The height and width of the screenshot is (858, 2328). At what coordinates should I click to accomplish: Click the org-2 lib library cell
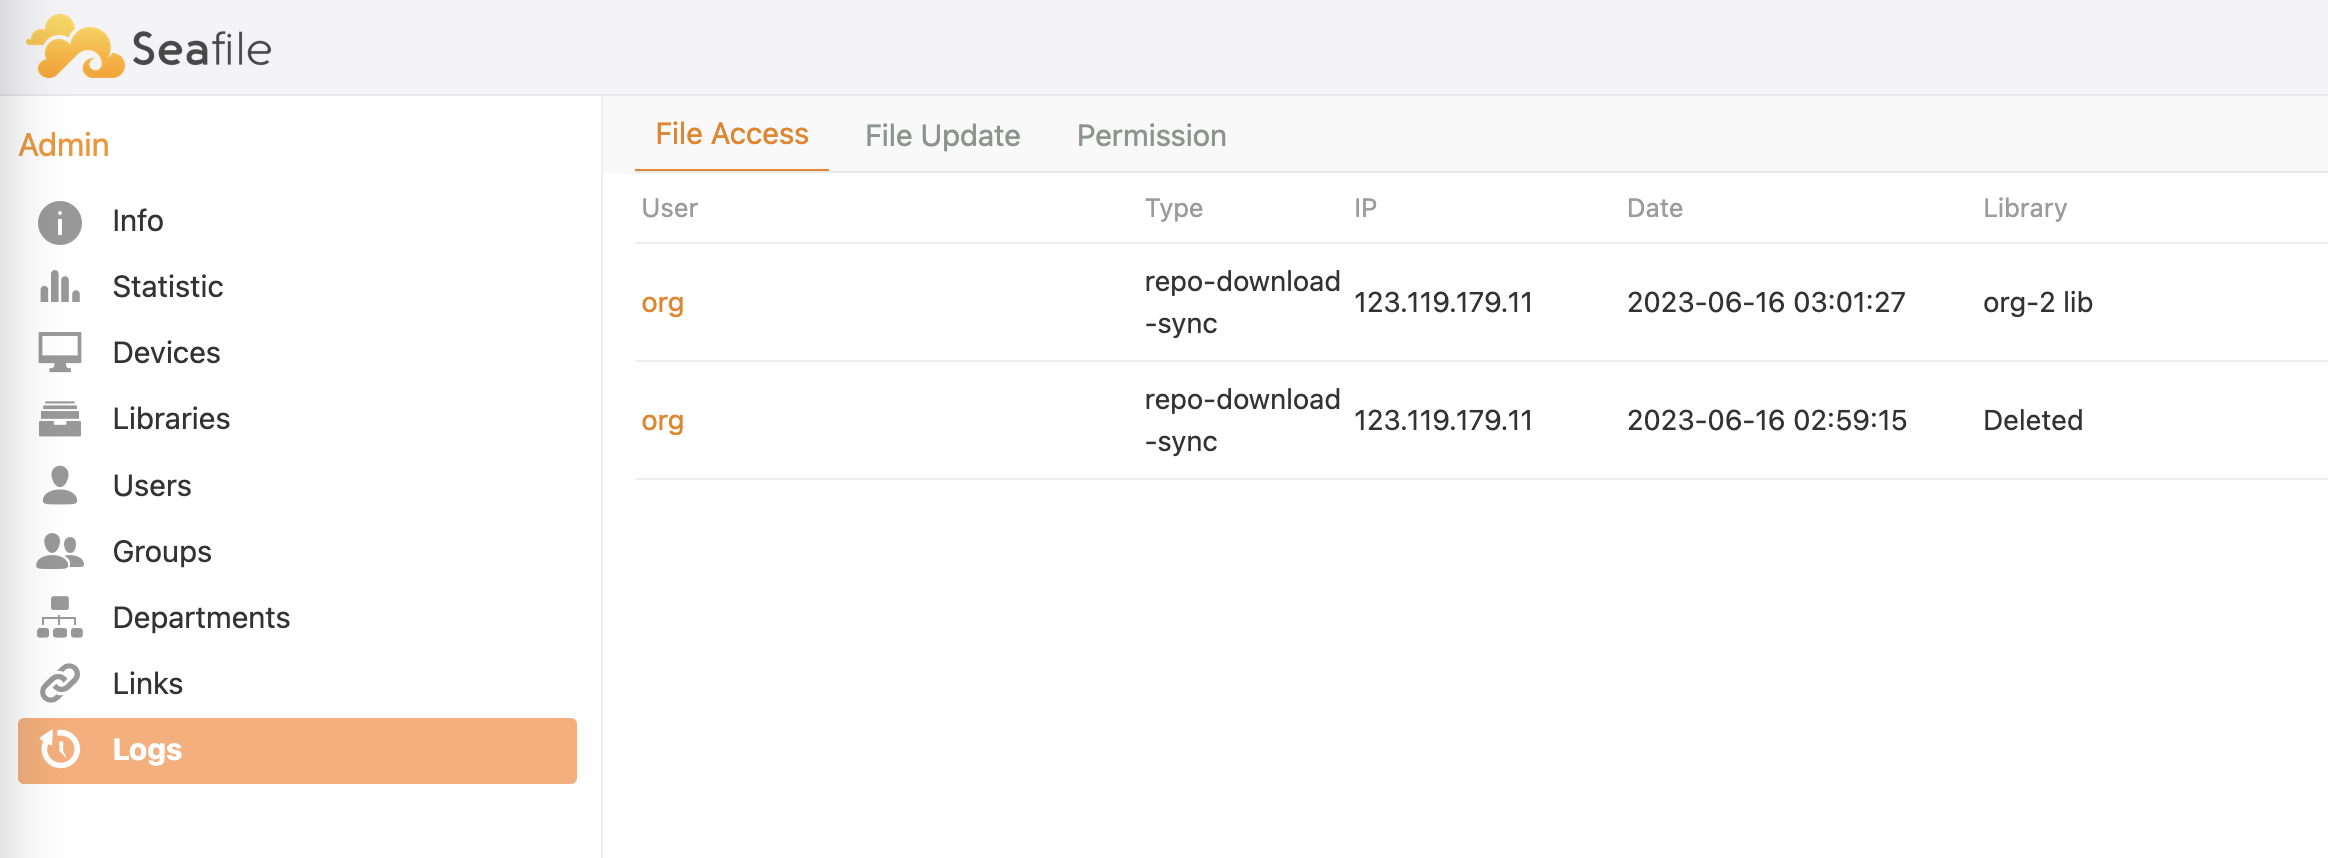point(2037,302)
